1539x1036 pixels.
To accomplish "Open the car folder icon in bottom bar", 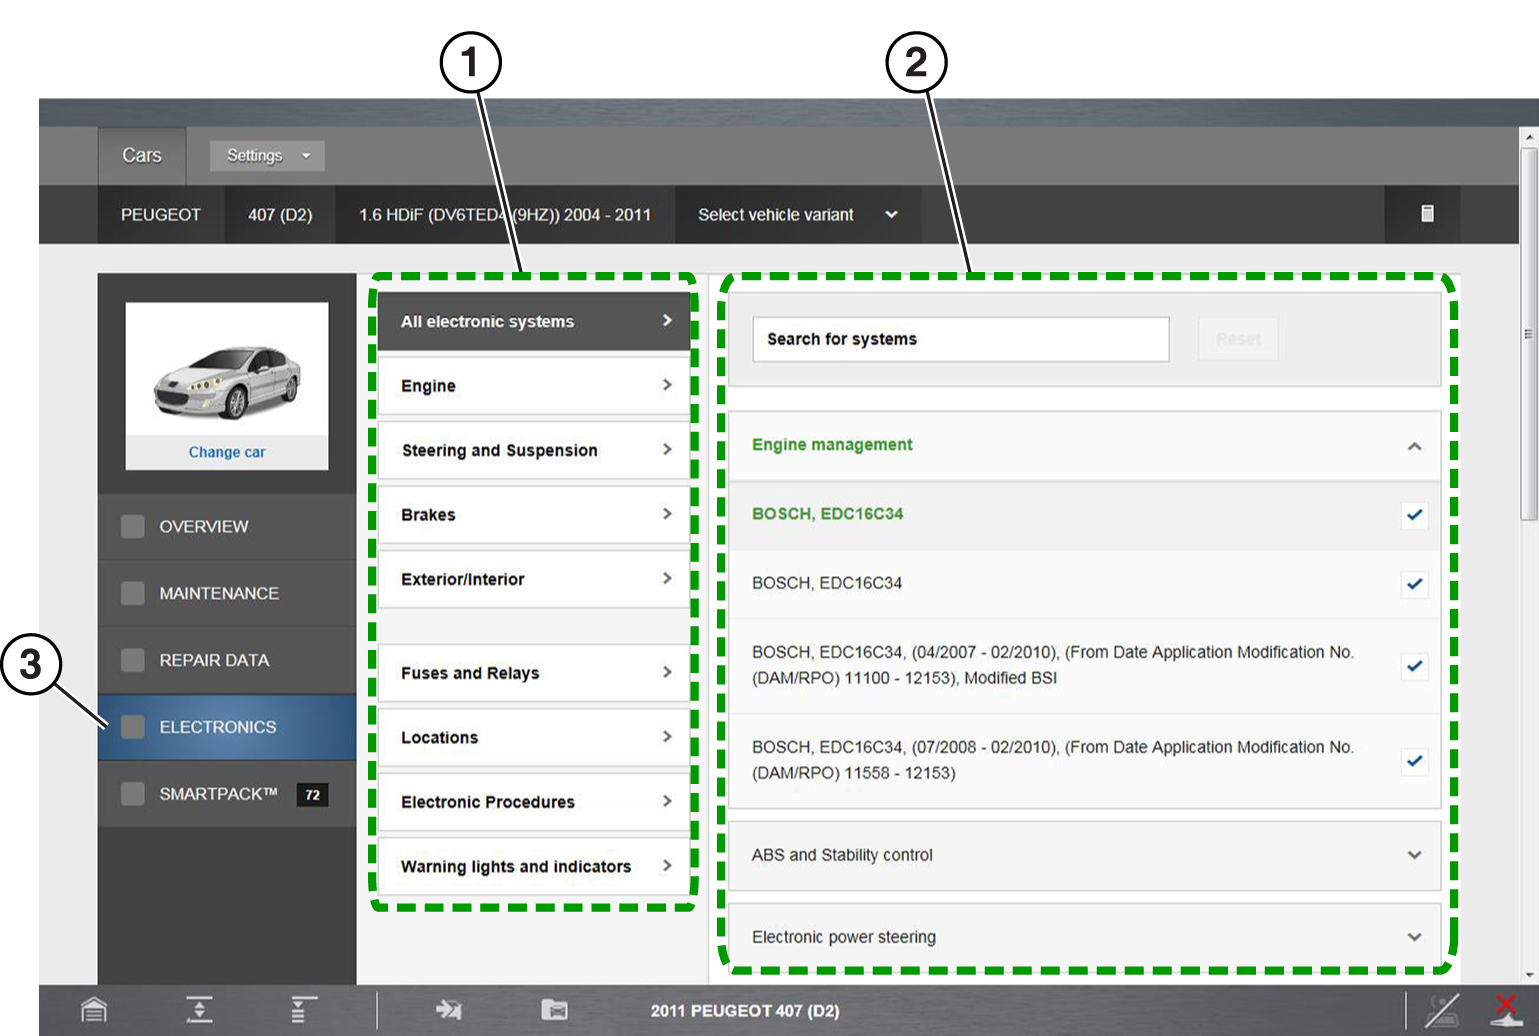I will (554, 1010).
